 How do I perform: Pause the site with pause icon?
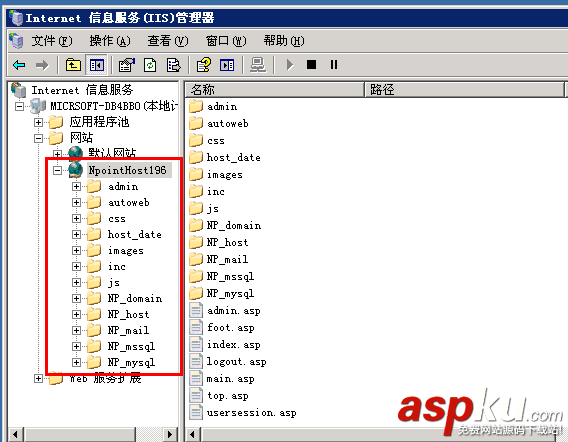click(x=334, y=65)
